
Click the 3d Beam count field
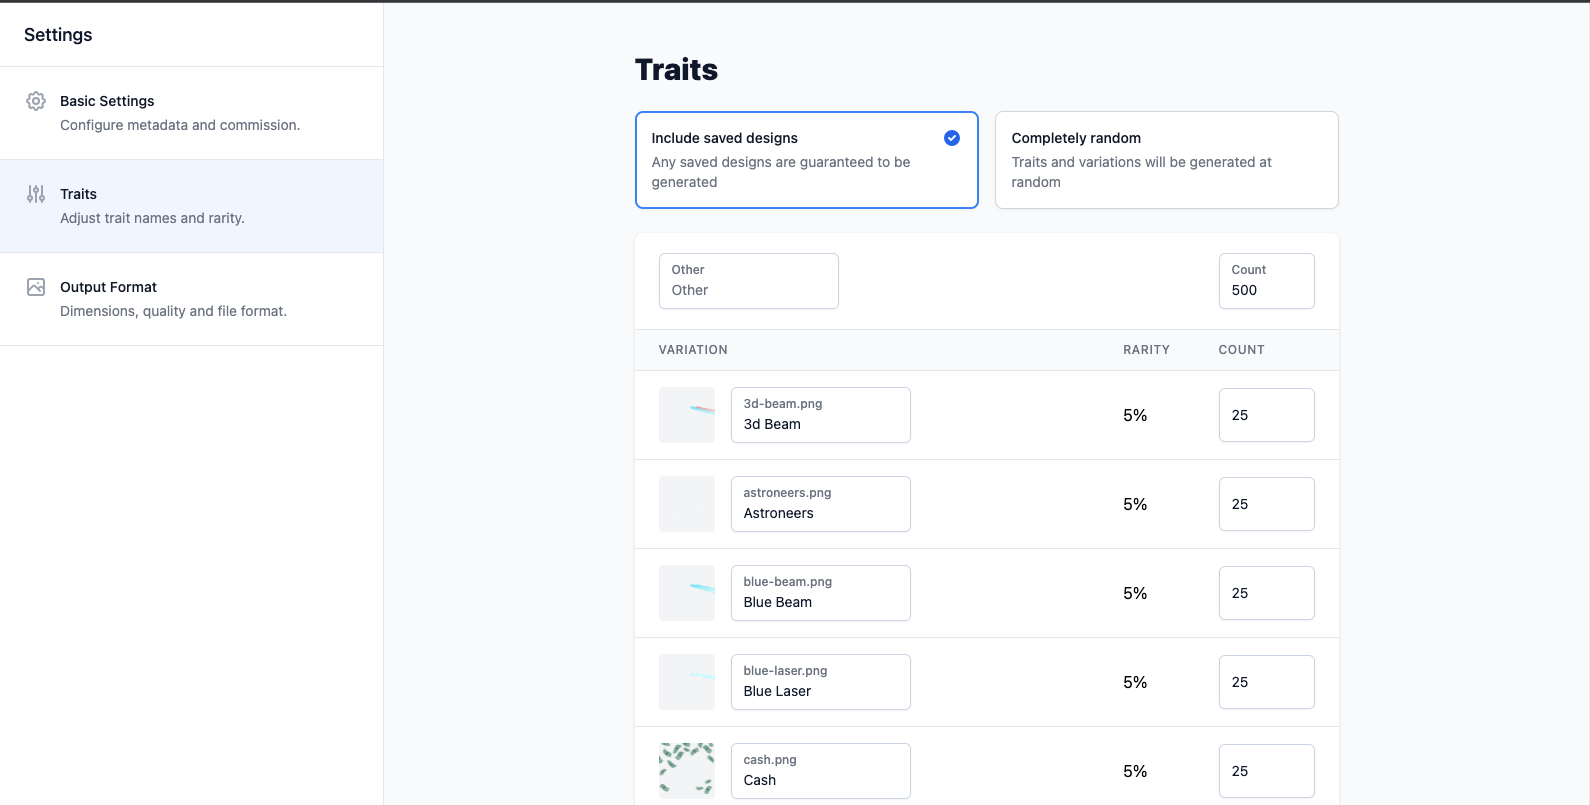pos(1267,415)
